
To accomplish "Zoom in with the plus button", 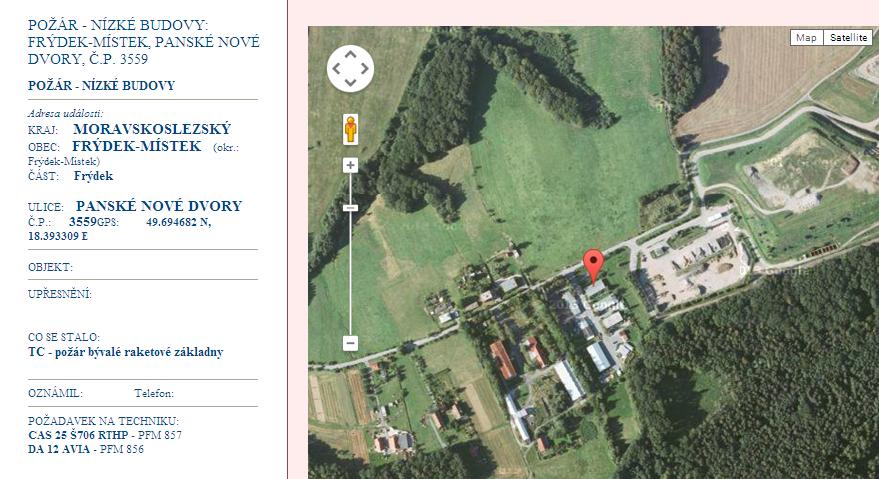I will [x=350, y=165].
